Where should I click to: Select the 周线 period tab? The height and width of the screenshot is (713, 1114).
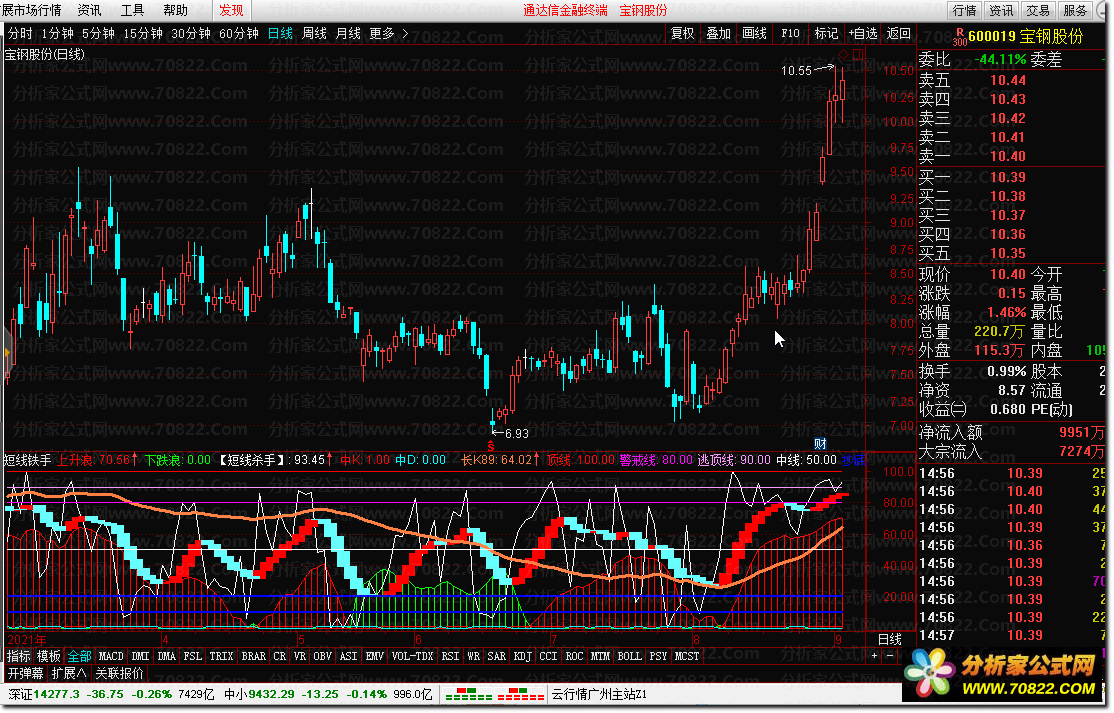(x=314, y=33)
